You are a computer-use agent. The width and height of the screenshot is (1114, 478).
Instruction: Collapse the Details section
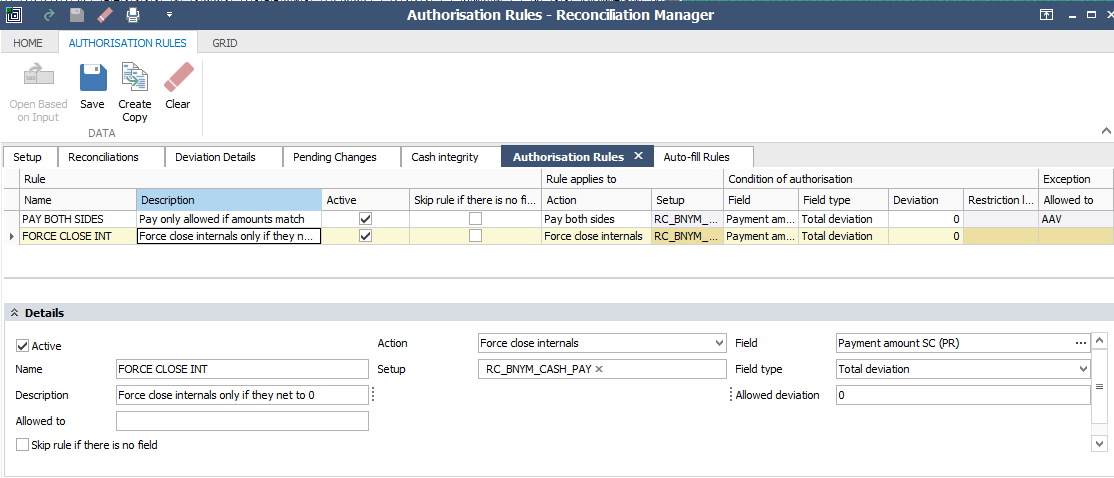pyautogui.click(x=14, y=313)
